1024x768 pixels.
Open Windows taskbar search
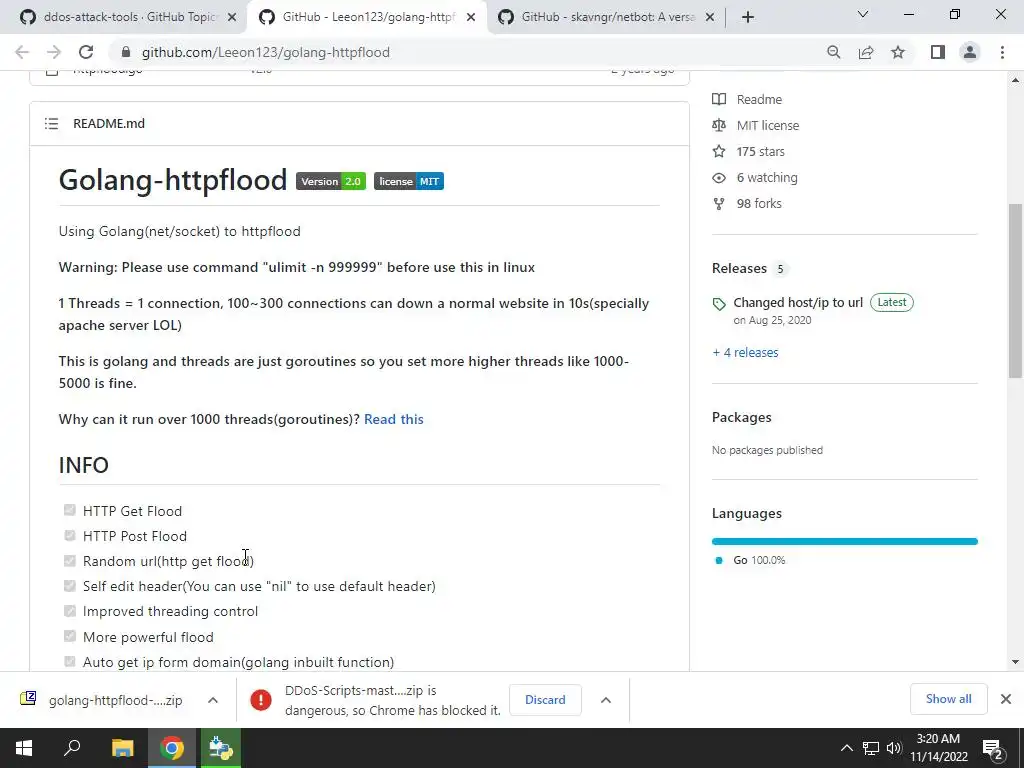72,748
